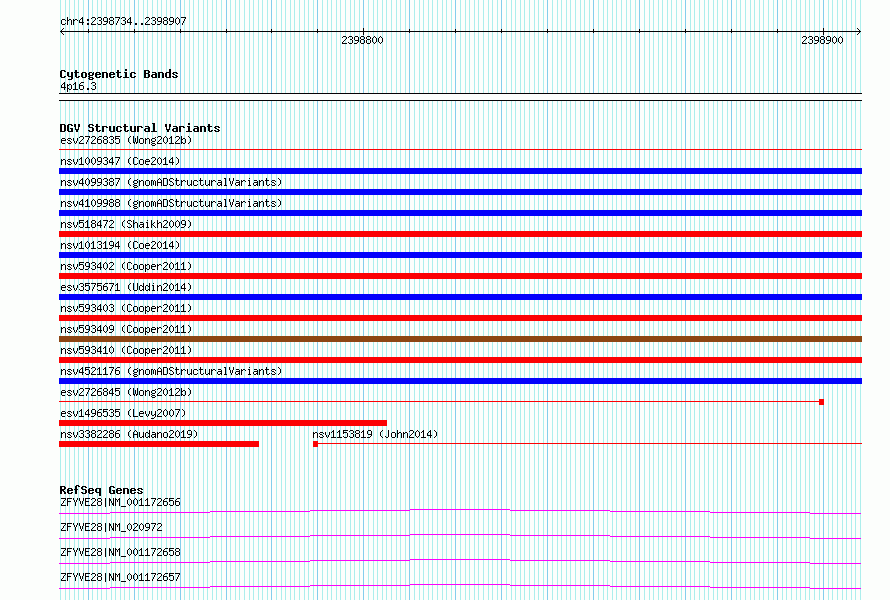The height and width of the screenshot is (600, 890).
Task: Click the chr4:2398734..2398907 region label
Action: [x=123, y=22]
